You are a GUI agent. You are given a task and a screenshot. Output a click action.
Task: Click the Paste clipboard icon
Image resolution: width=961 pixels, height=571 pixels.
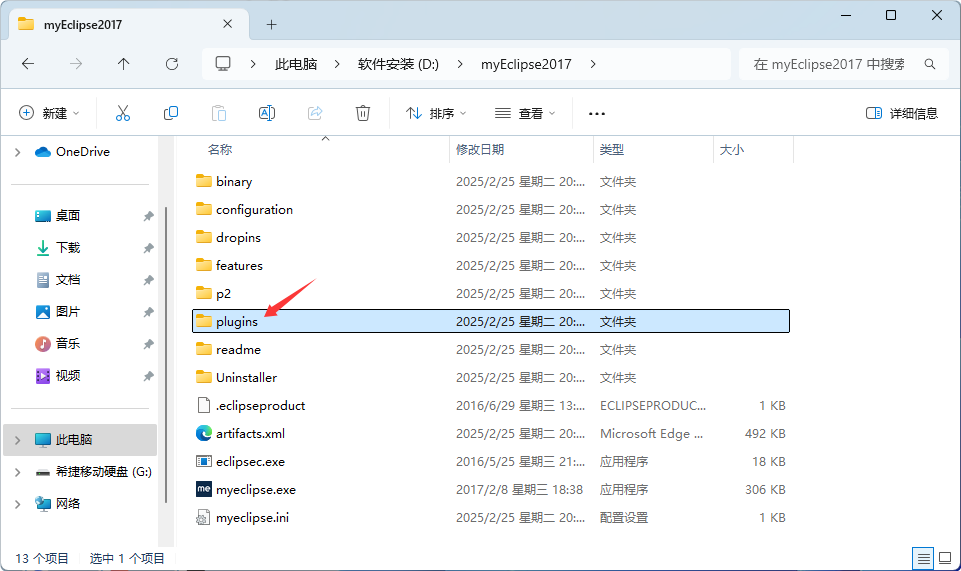click(219, 113)
